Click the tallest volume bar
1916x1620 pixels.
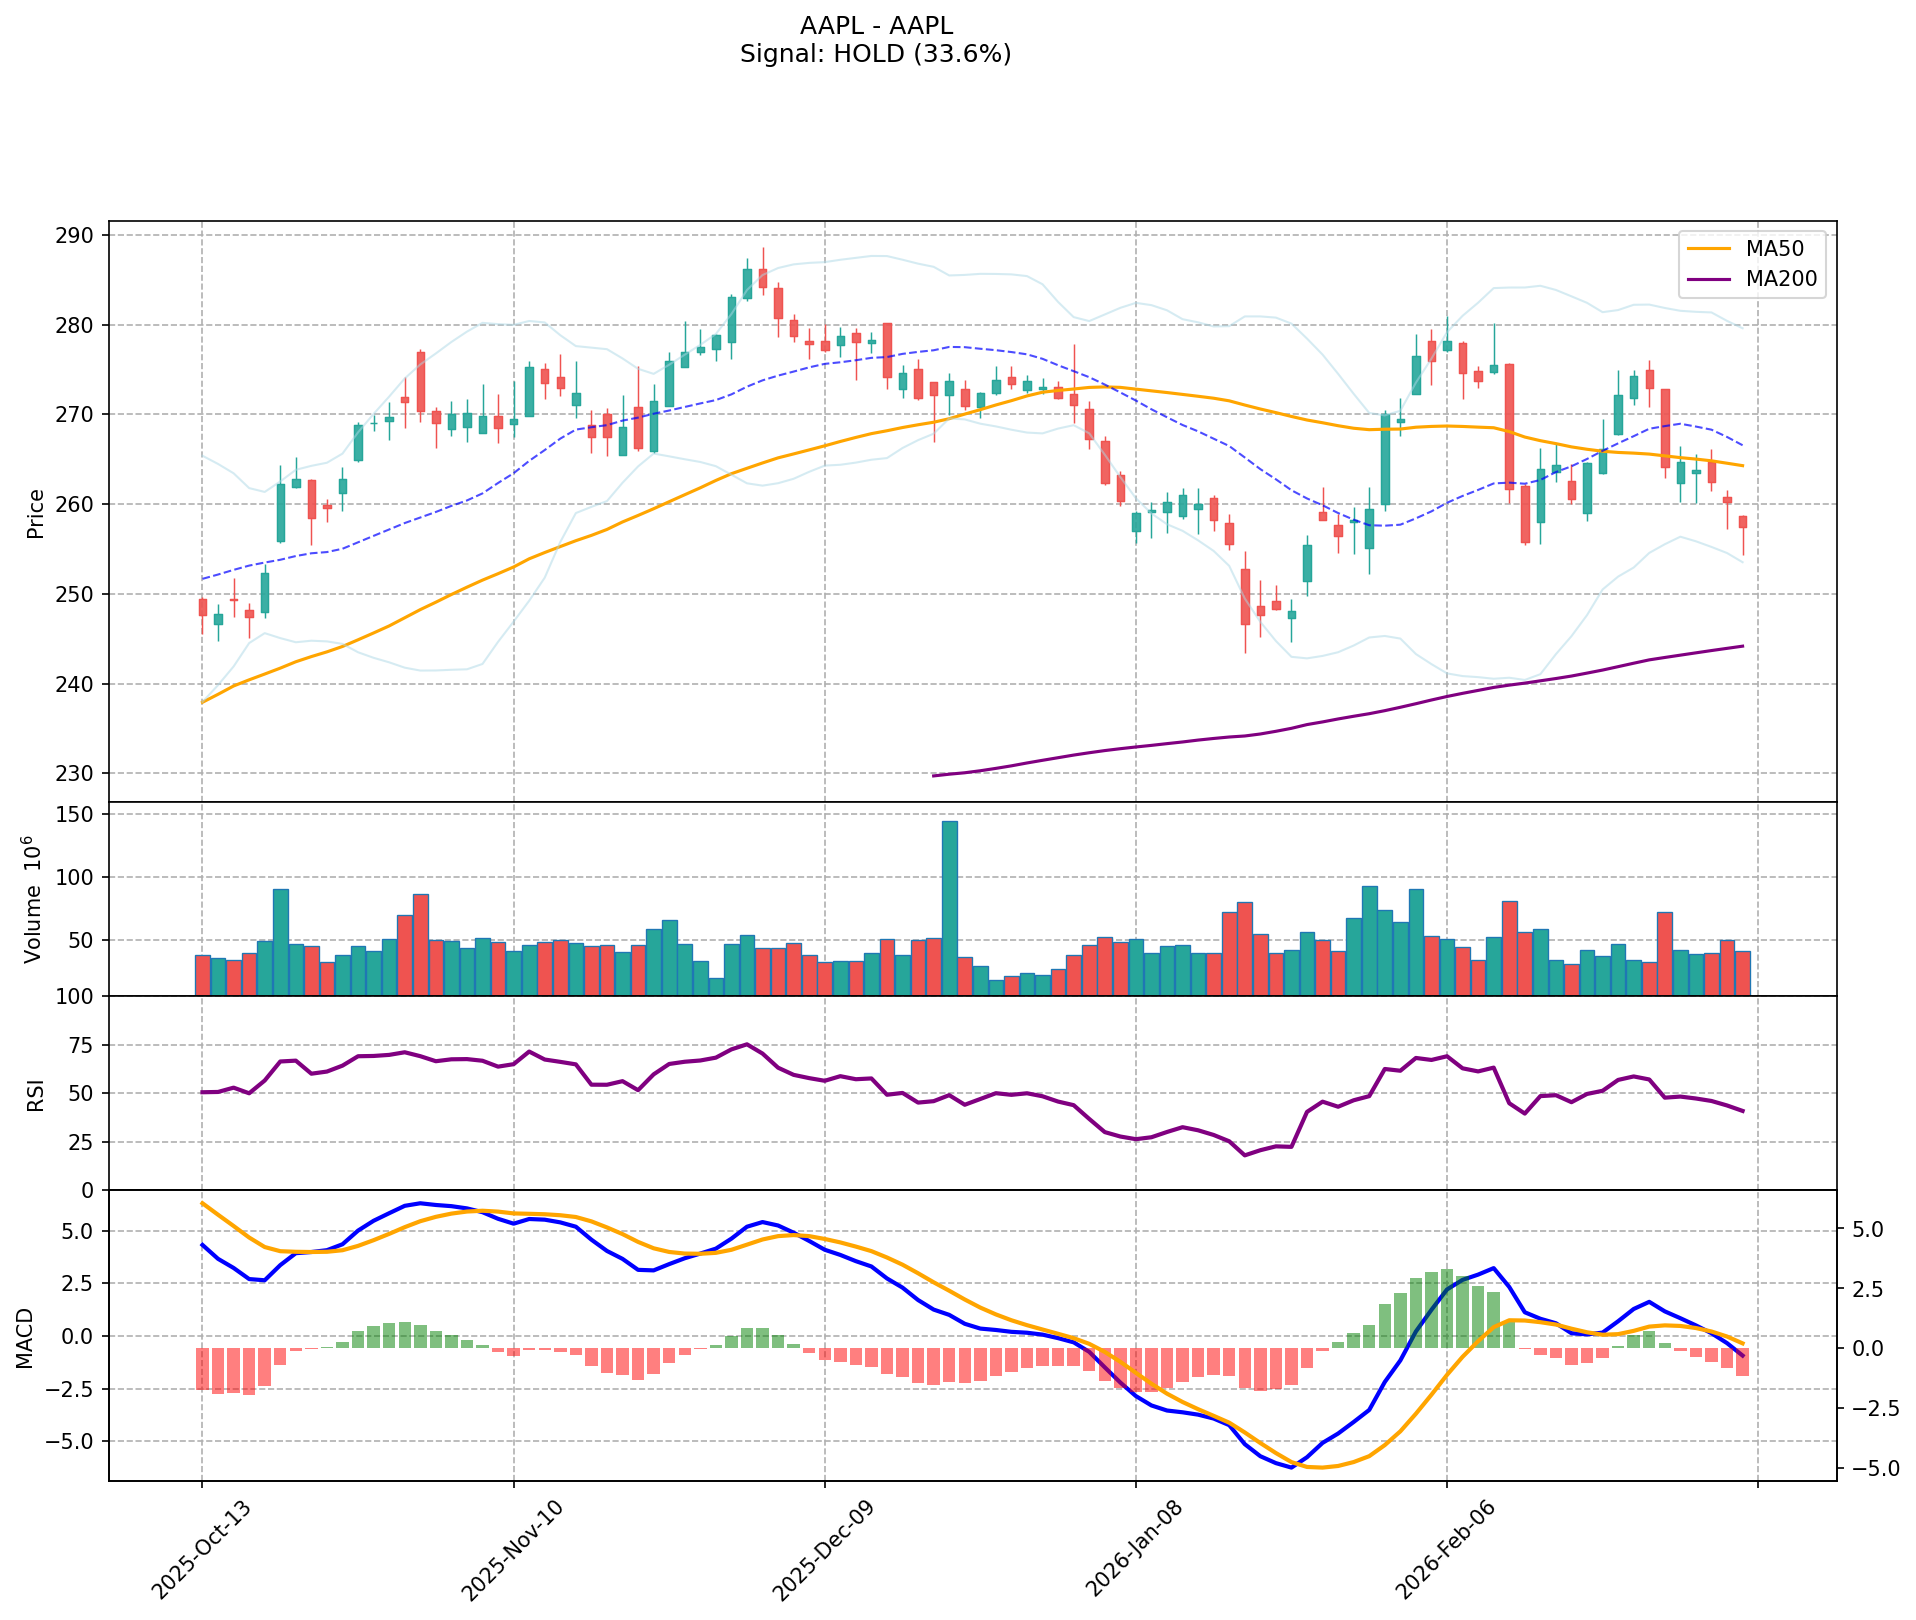[x=949, y=907]
